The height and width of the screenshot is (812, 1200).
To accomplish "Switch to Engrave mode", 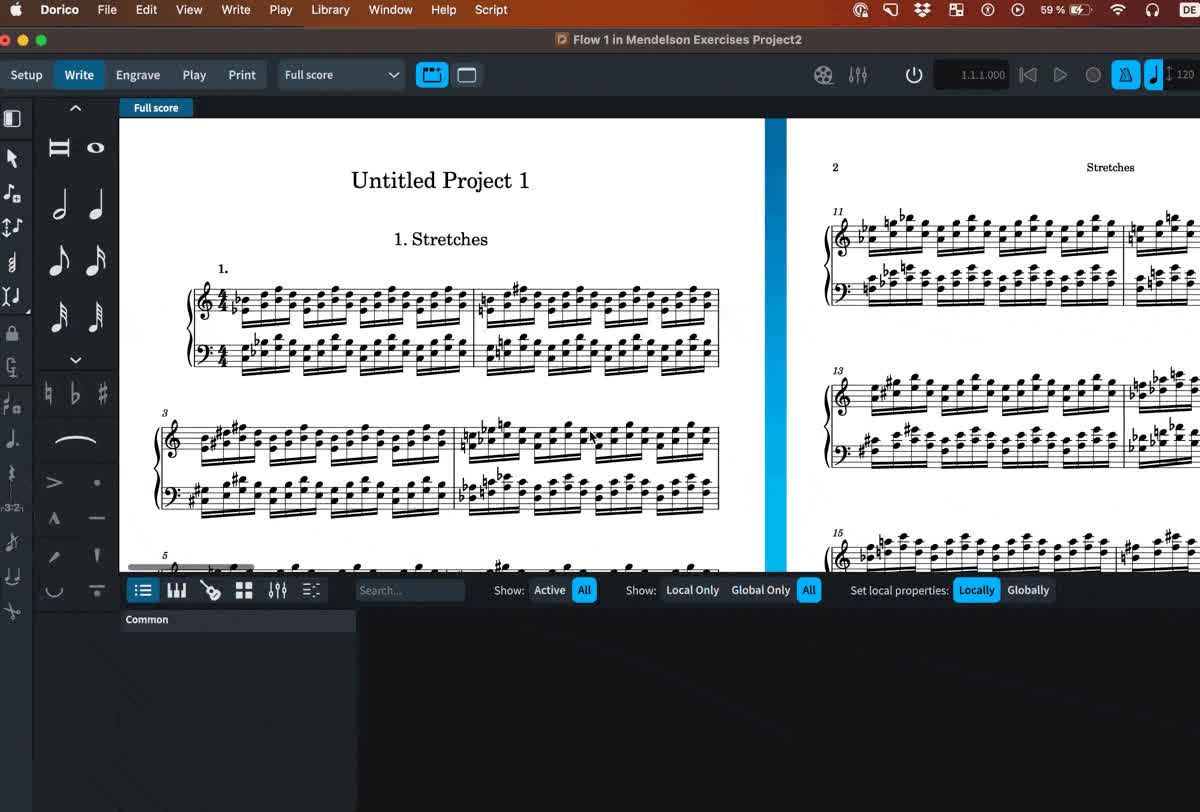I will (x=138, y=75).
